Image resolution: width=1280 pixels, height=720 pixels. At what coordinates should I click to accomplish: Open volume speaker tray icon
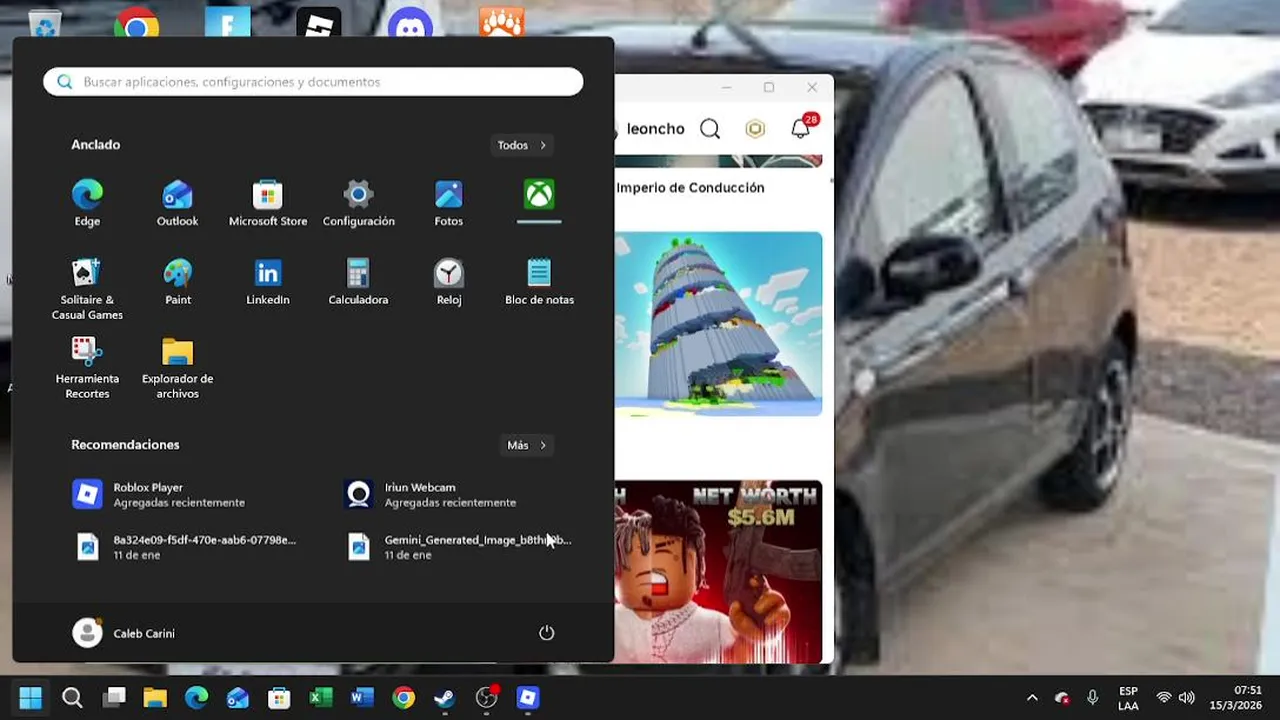(1187, 698)
